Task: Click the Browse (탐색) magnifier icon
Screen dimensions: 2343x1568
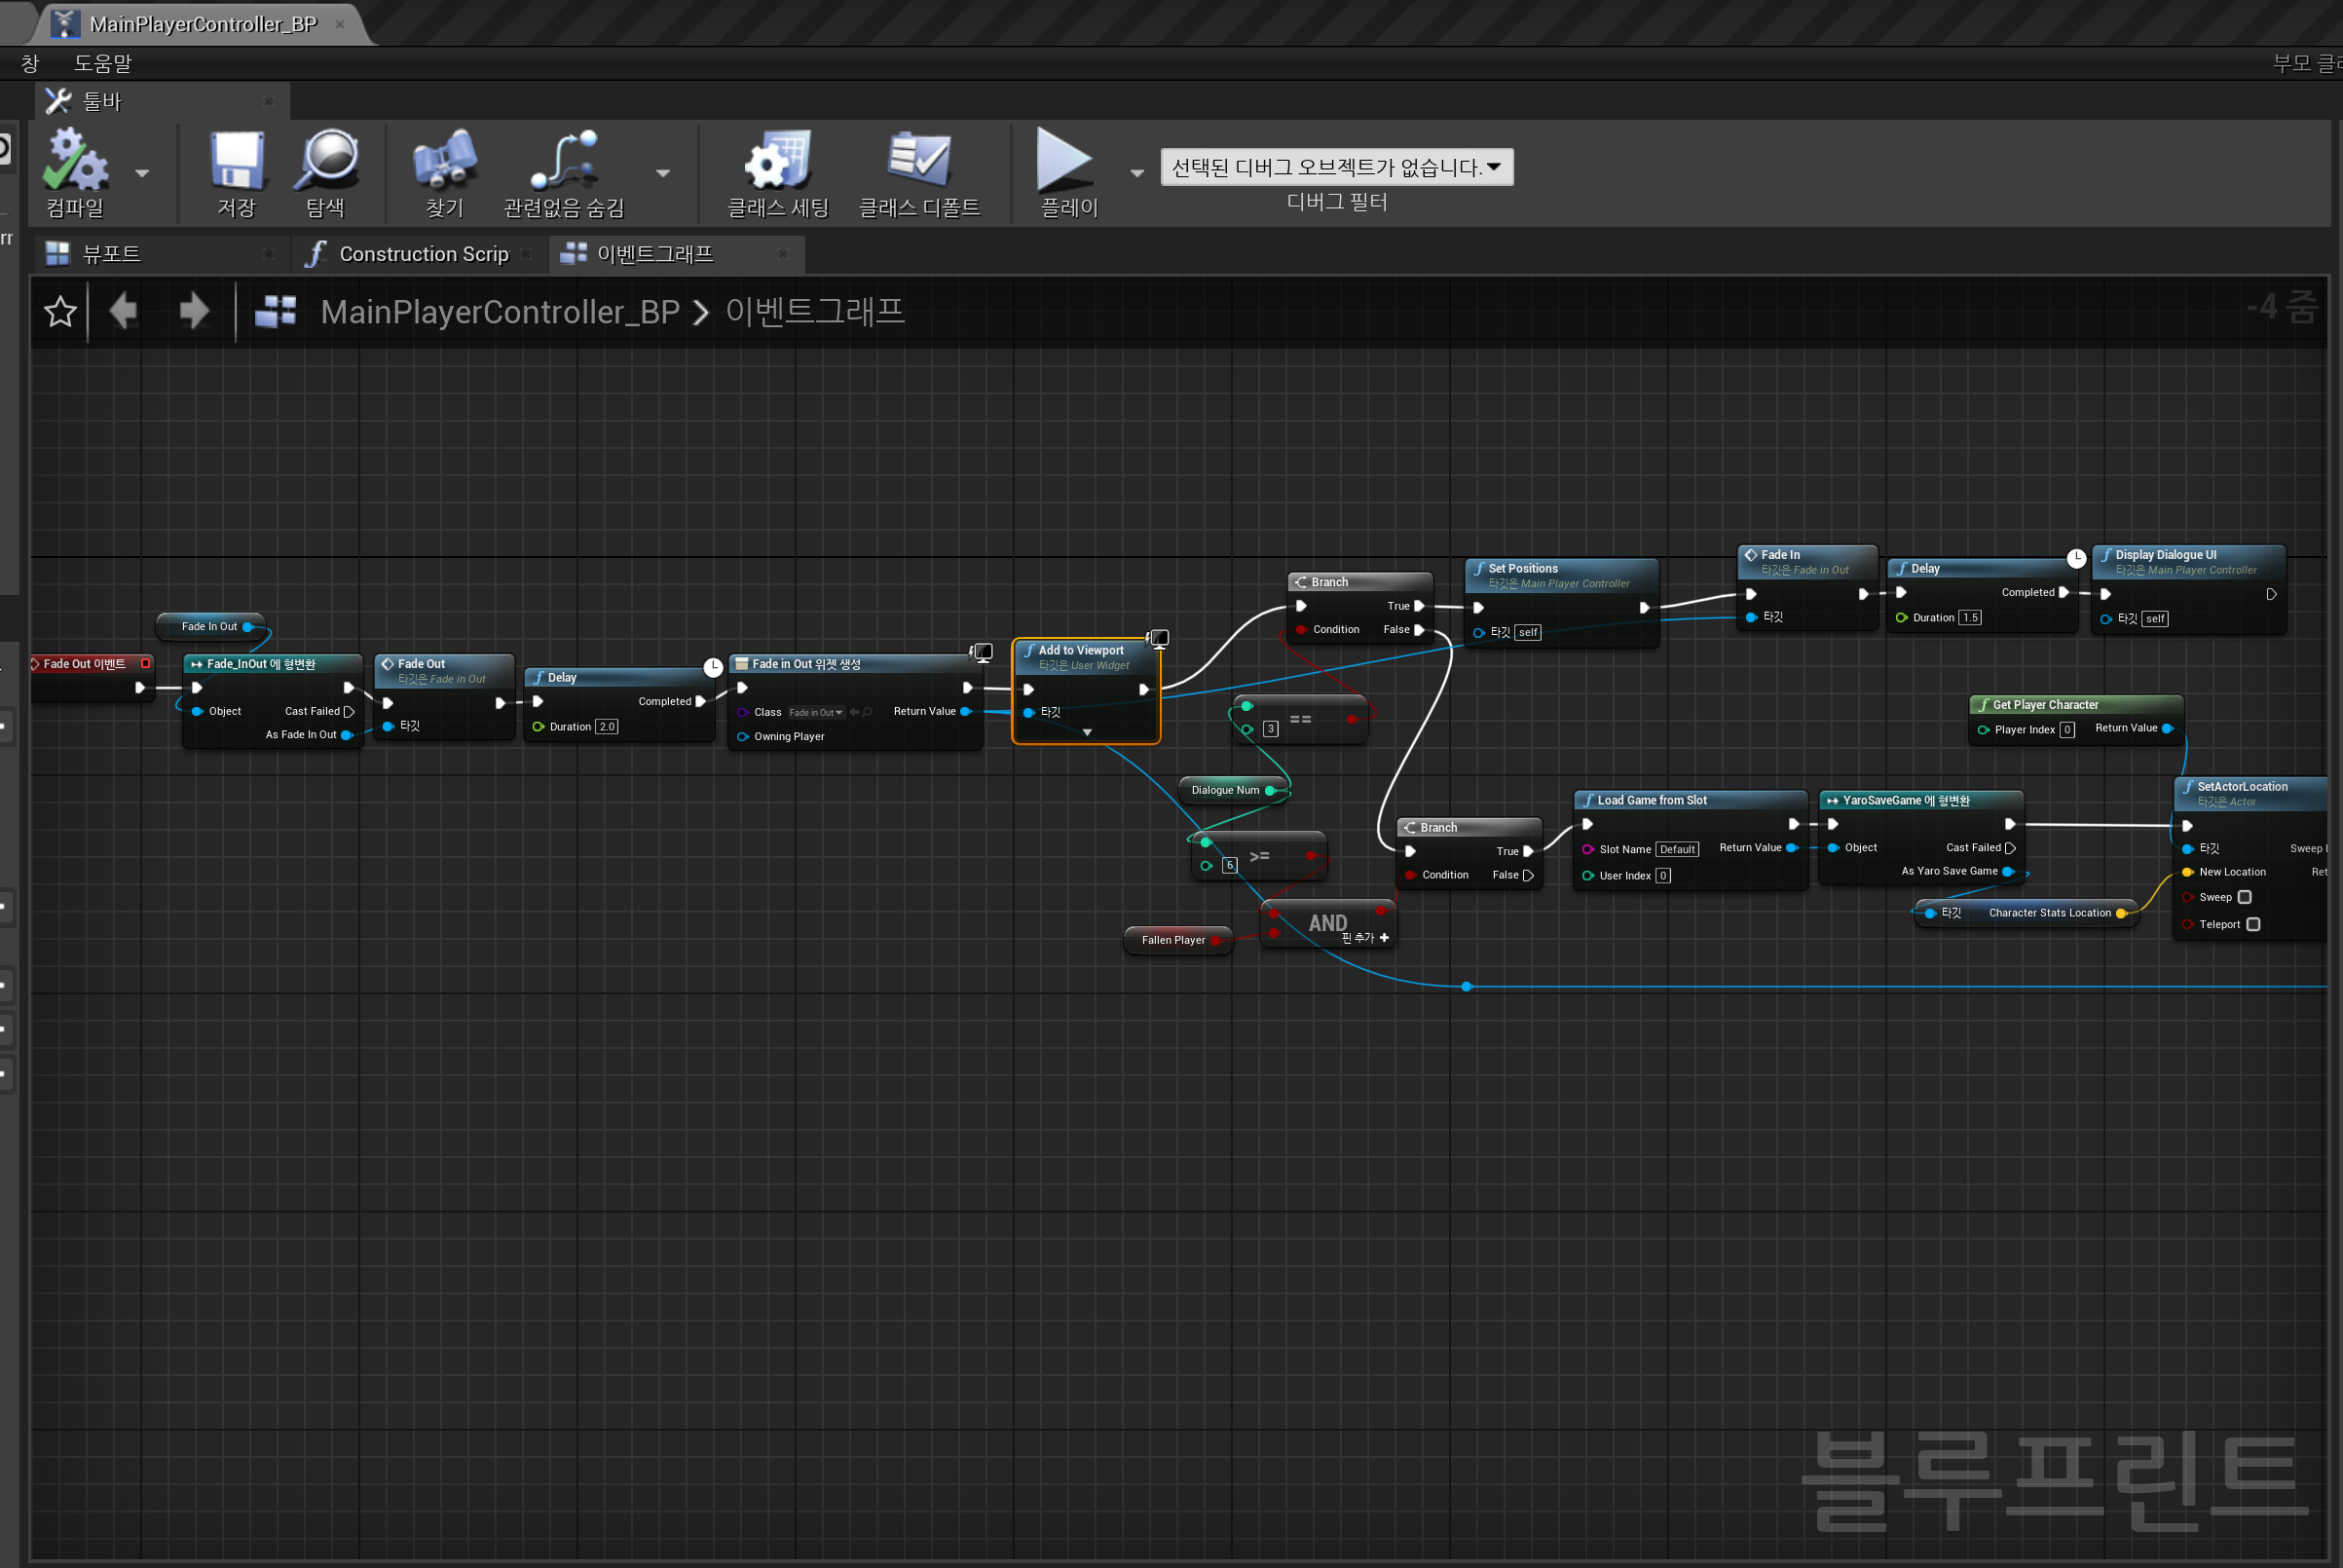Action: [x=326, y=161]
